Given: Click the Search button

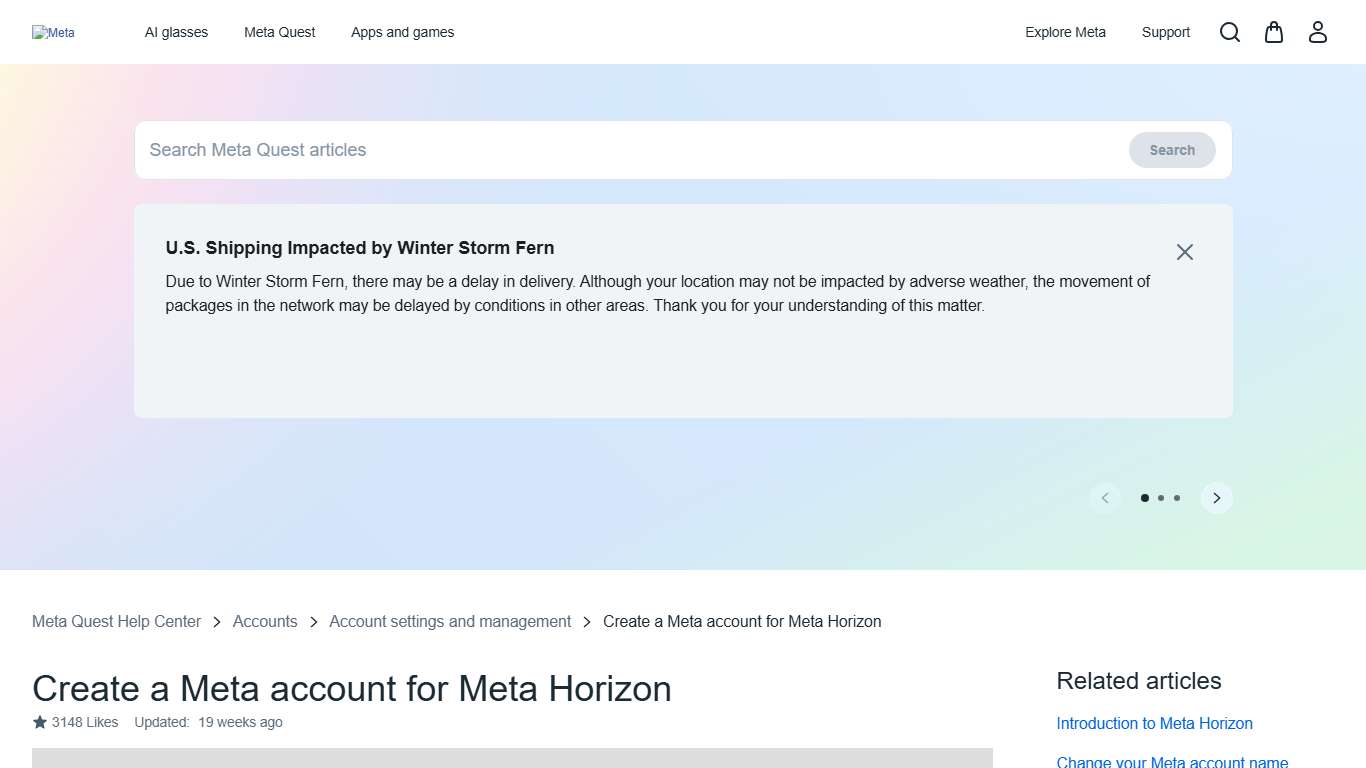Looking at the screenshot, I should (1171, 149).
